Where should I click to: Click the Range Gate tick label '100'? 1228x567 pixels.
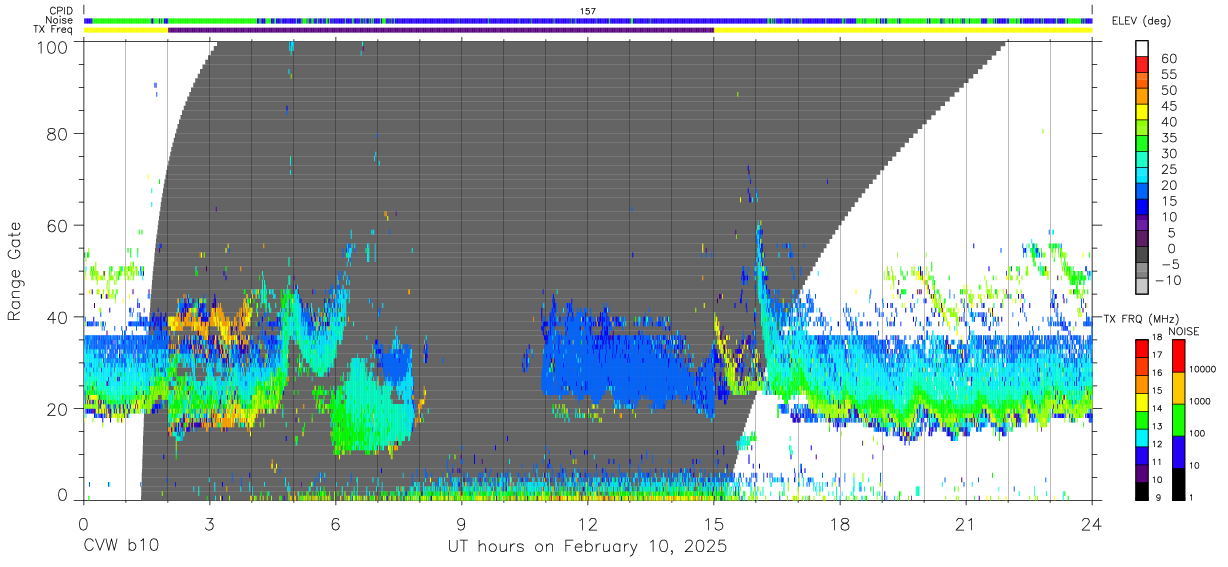[x=53, y=47]
